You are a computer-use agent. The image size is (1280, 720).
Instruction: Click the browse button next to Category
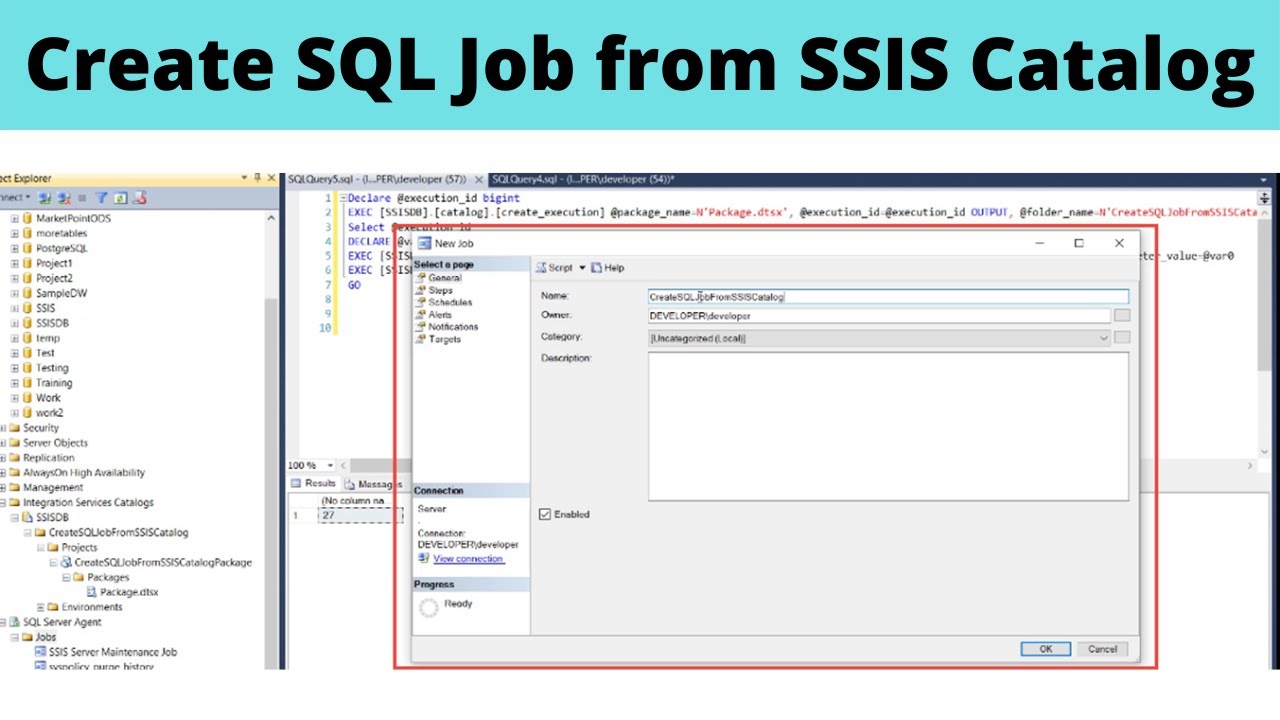tap(1122, 338)
